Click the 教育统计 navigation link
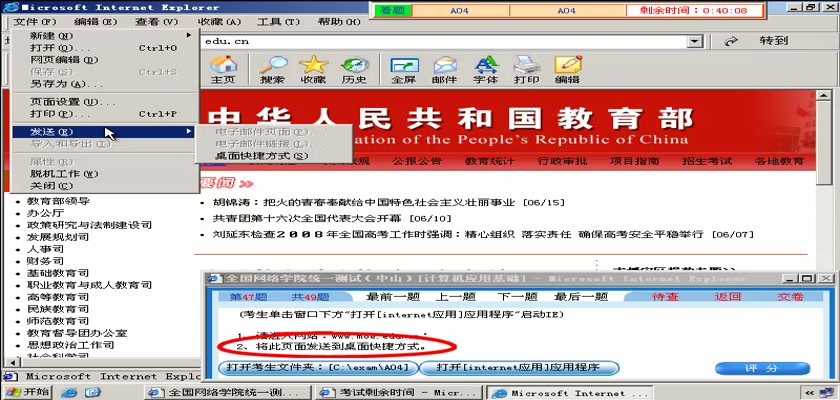 (x=489, y=161)
